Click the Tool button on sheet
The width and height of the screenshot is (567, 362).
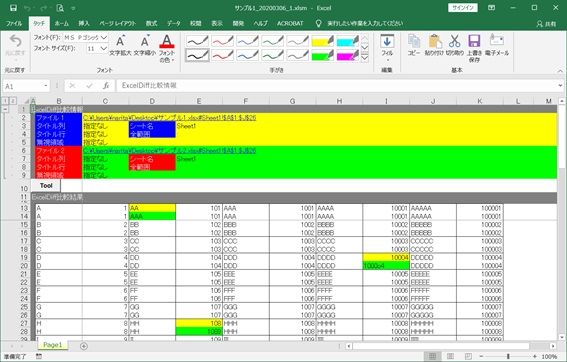(46, 186)
